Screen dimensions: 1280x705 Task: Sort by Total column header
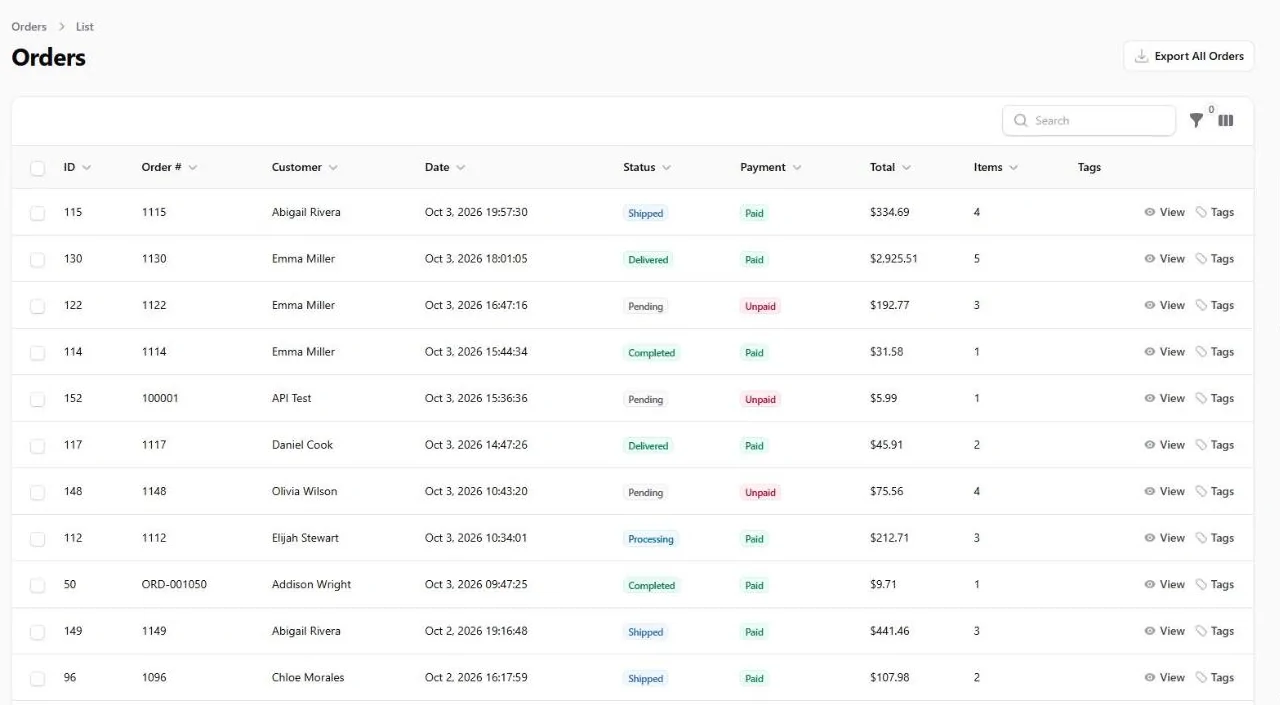click(890, 167)
